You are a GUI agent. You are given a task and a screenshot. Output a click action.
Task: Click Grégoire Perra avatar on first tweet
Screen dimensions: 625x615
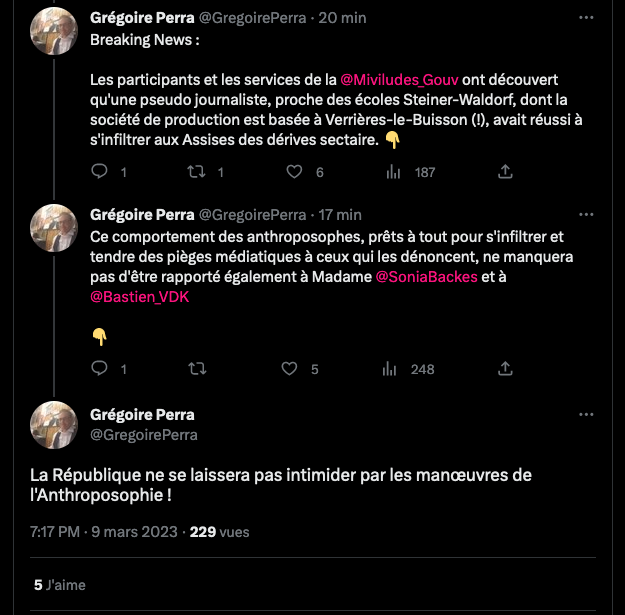pos(54,31)
